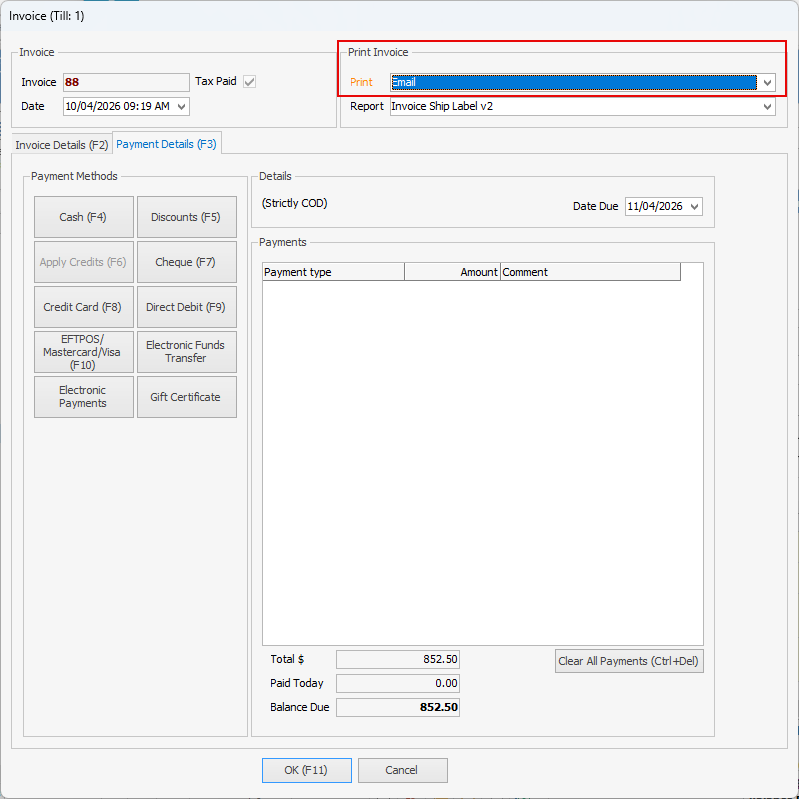Confirm with the OK (F11) button
Viewport: 799px width, 799px height.
307,770
